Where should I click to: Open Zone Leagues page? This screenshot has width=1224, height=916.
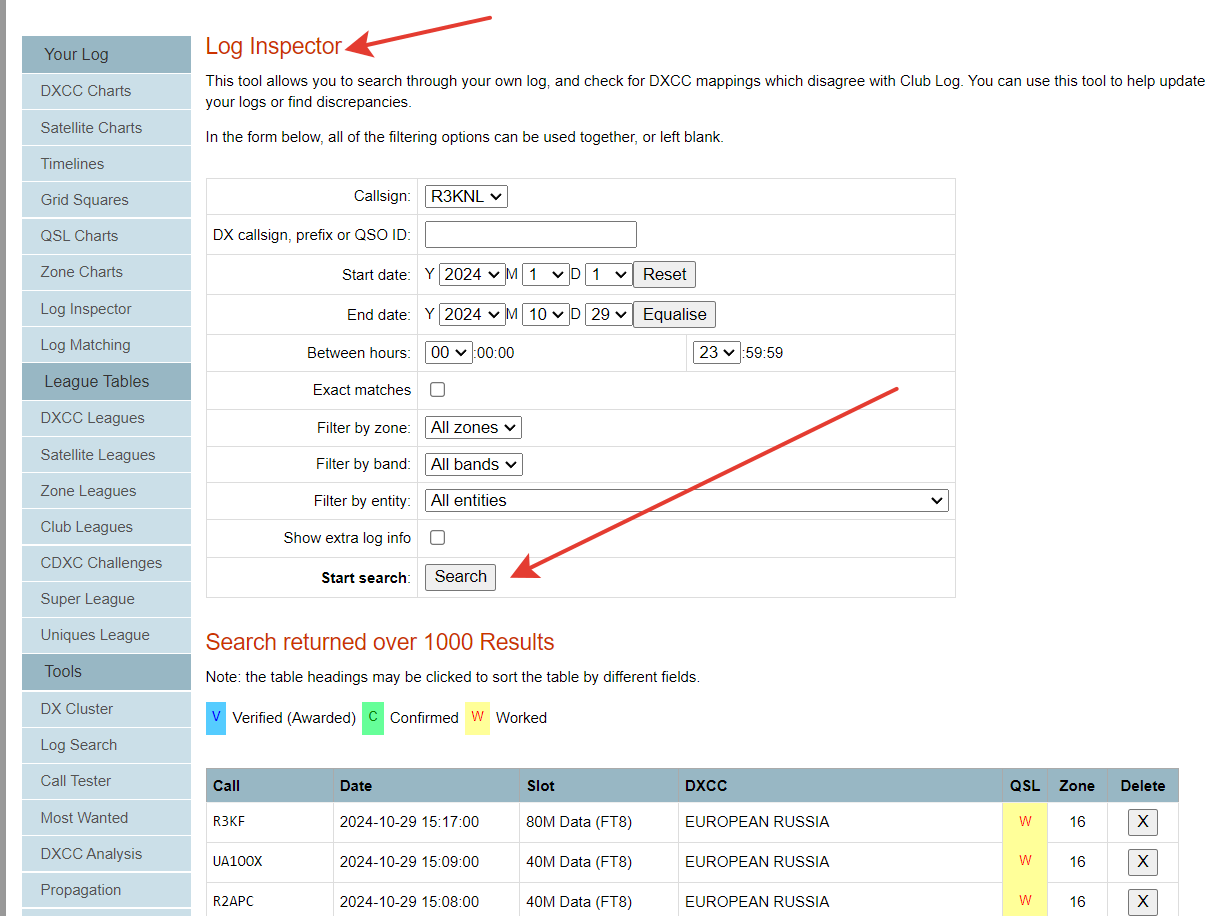pos(106,491)
